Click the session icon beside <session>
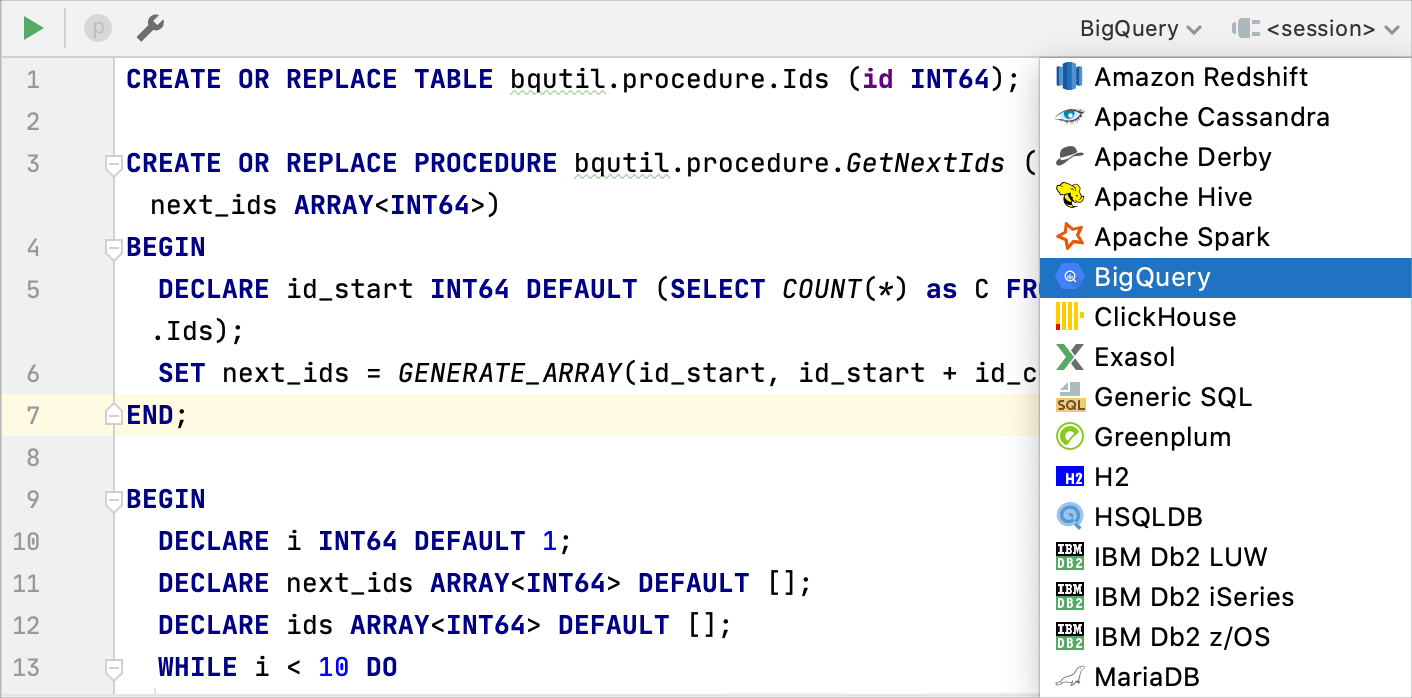Image resolution: width=1412 pixels, height=698 pixels. (1246, 29)
